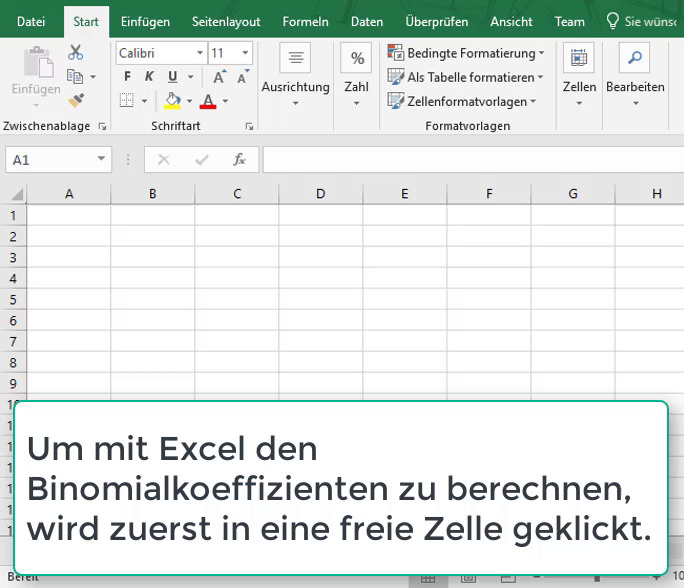Select column header B
This screenshot has width=684, height=588.
153,194
